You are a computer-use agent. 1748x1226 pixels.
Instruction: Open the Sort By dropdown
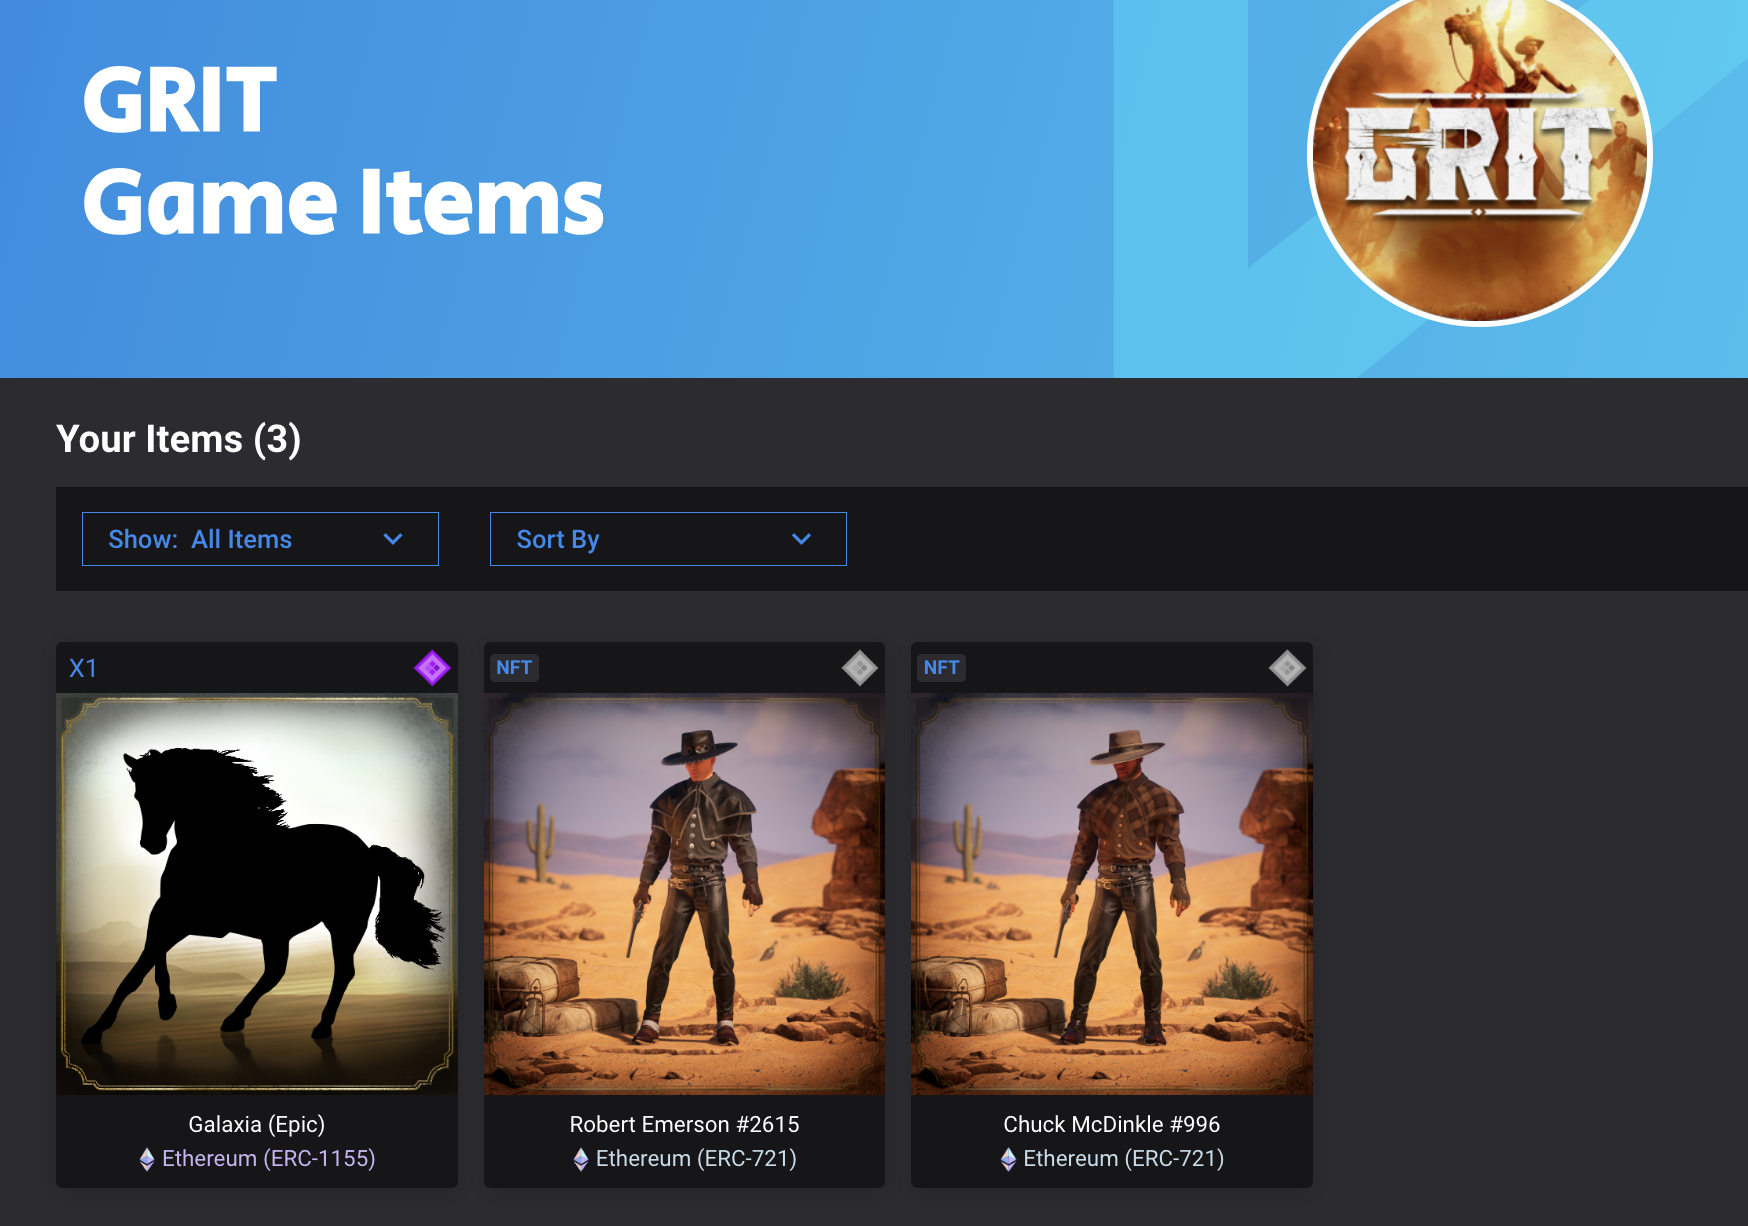tap(668, 539)
